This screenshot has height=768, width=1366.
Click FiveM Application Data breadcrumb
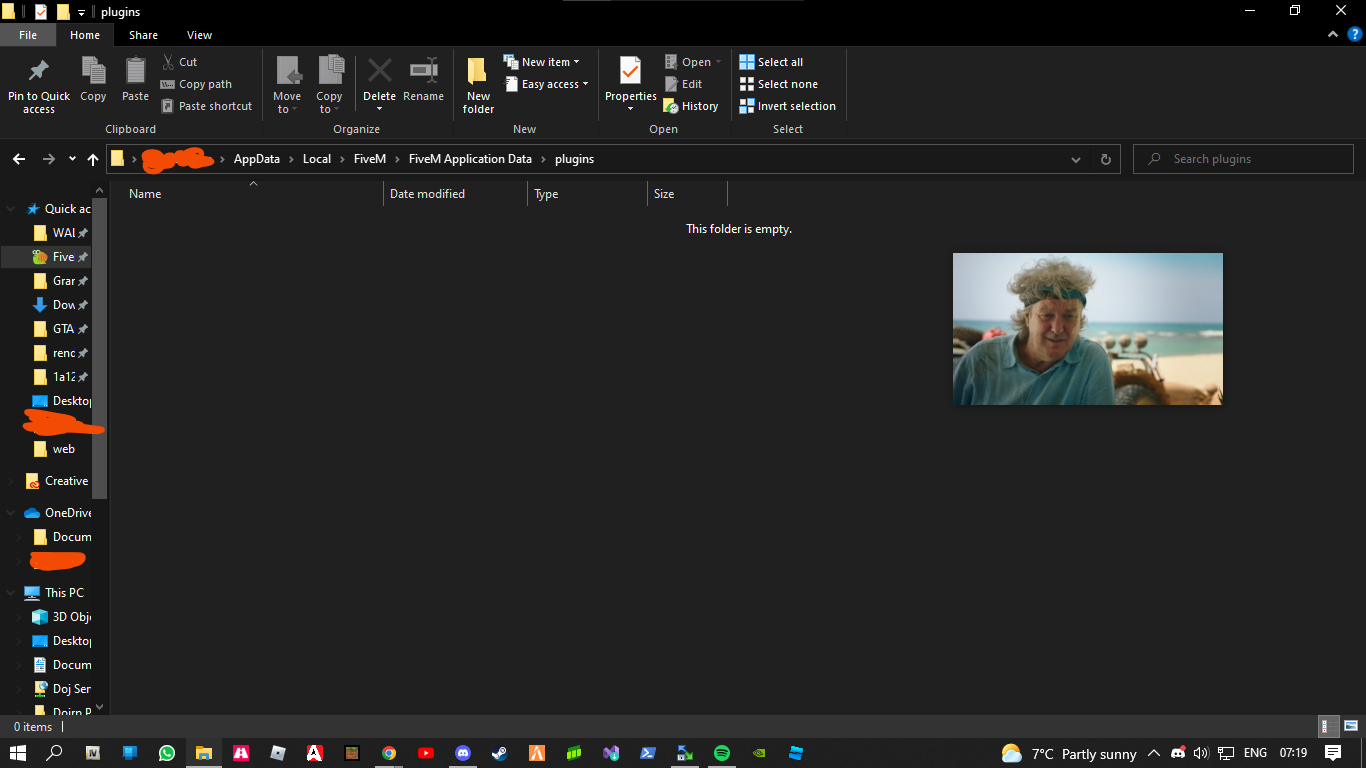(470, 159)
